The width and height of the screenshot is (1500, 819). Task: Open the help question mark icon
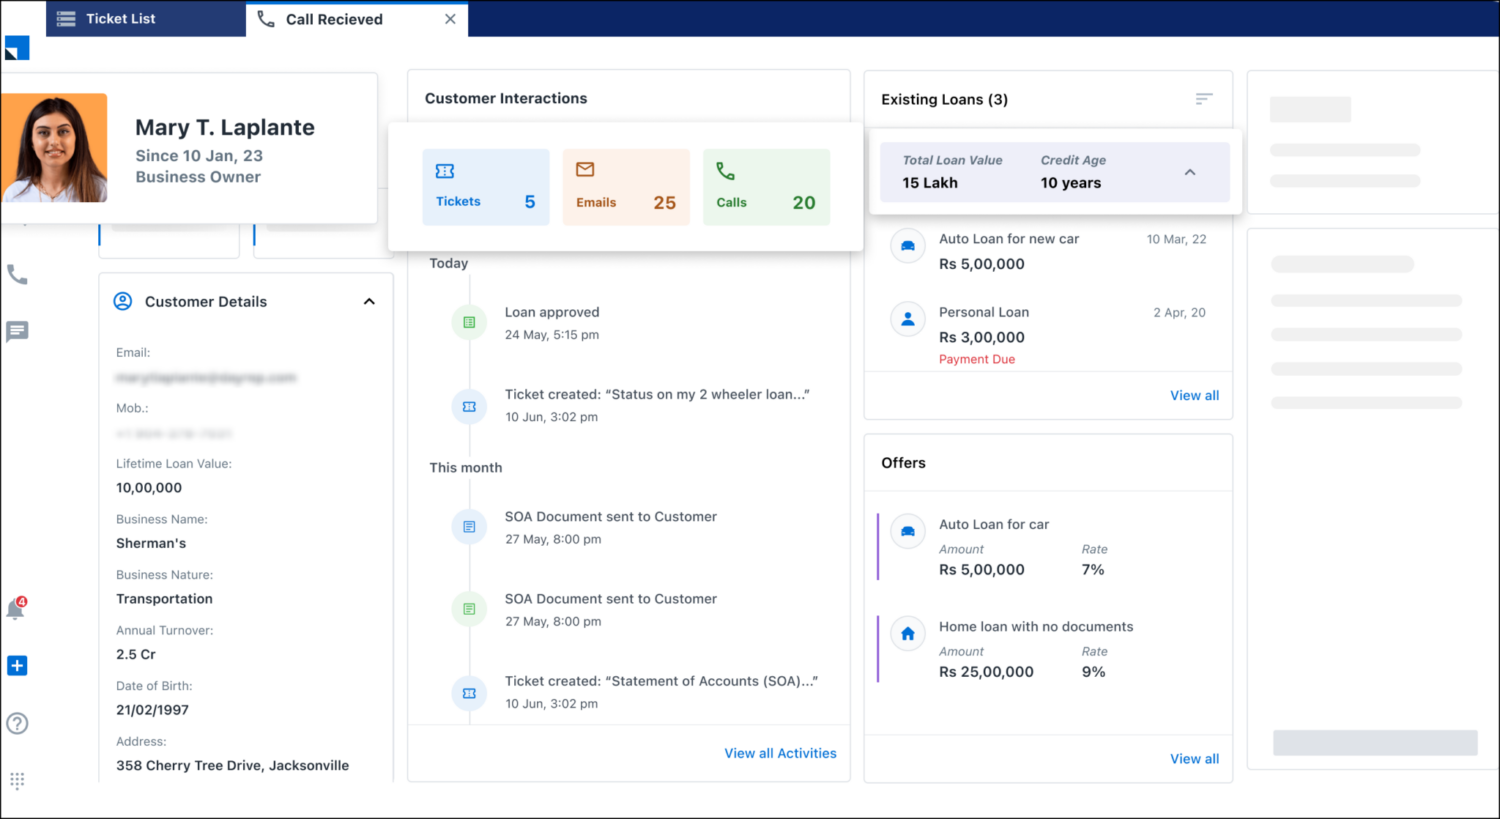point(16,723)
